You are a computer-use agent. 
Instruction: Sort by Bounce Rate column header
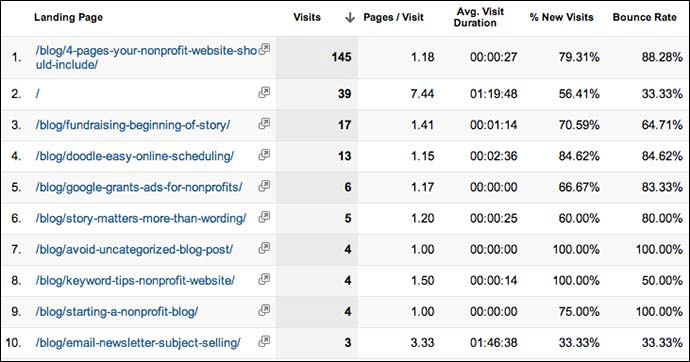point(644,17)
